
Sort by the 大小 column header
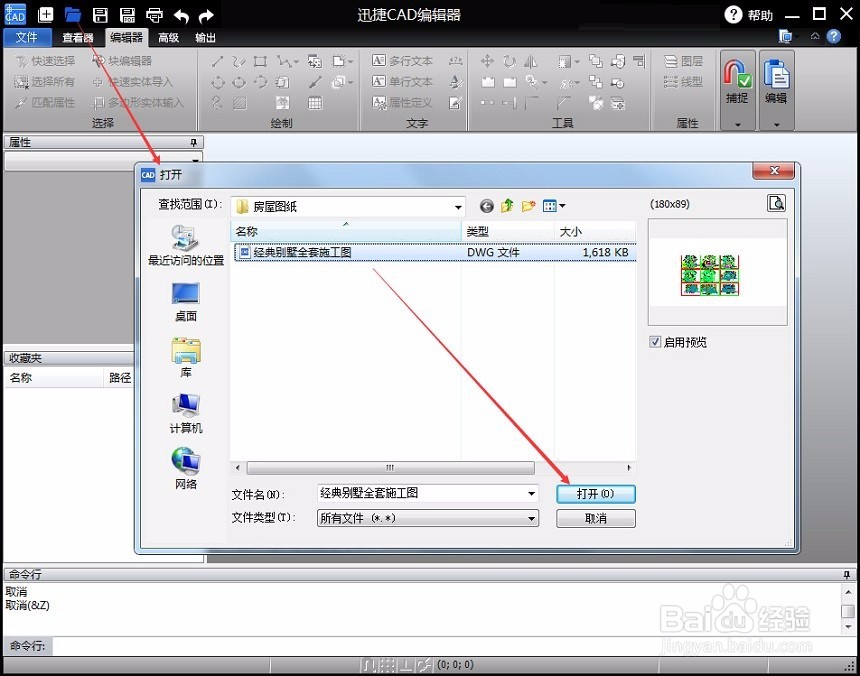[x=595, y=231]
